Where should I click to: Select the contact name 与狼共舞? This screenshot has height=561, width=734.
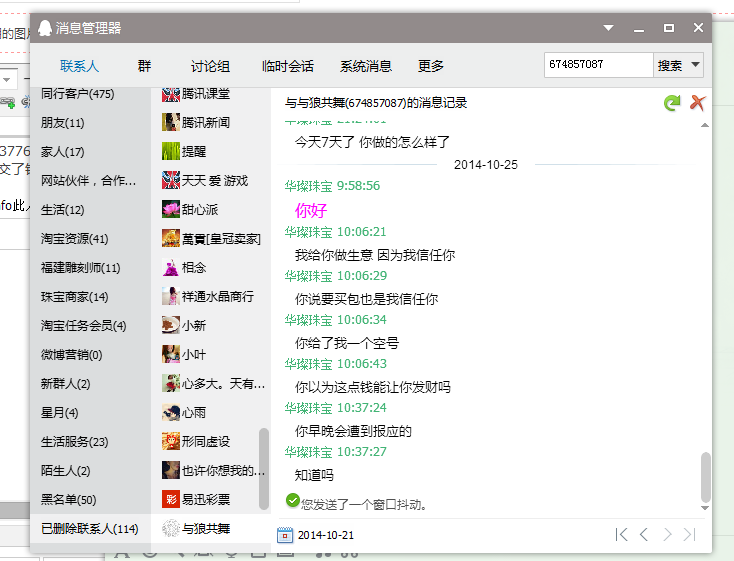click(x=206, y=529)
